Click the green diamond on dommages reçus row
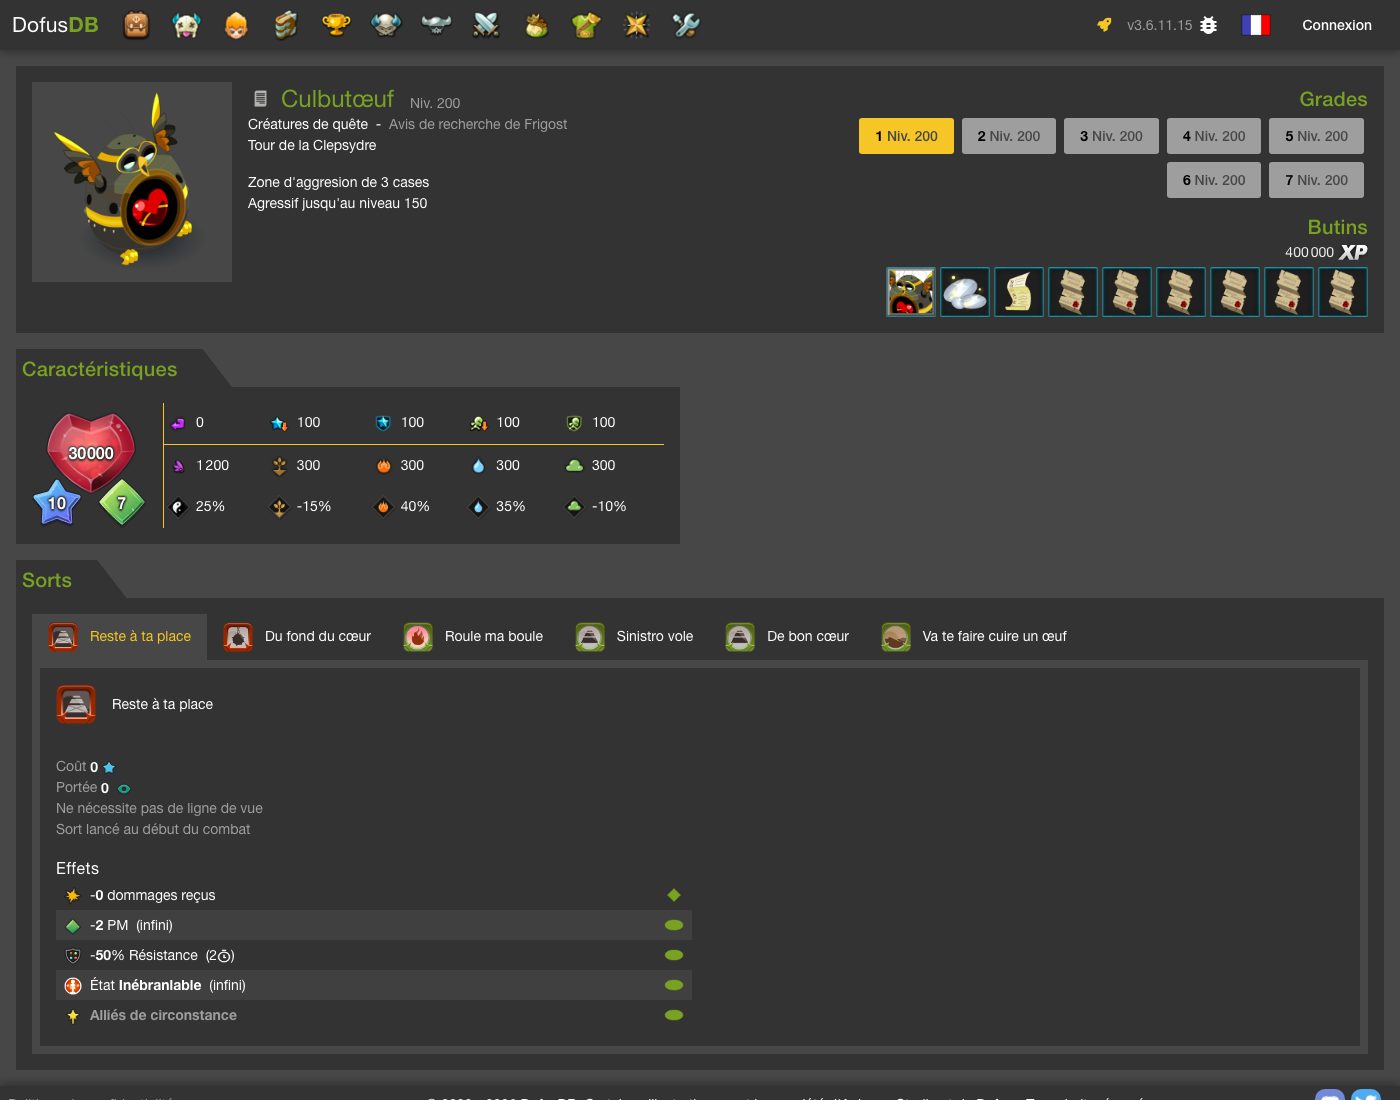 (x=674, y=895)
